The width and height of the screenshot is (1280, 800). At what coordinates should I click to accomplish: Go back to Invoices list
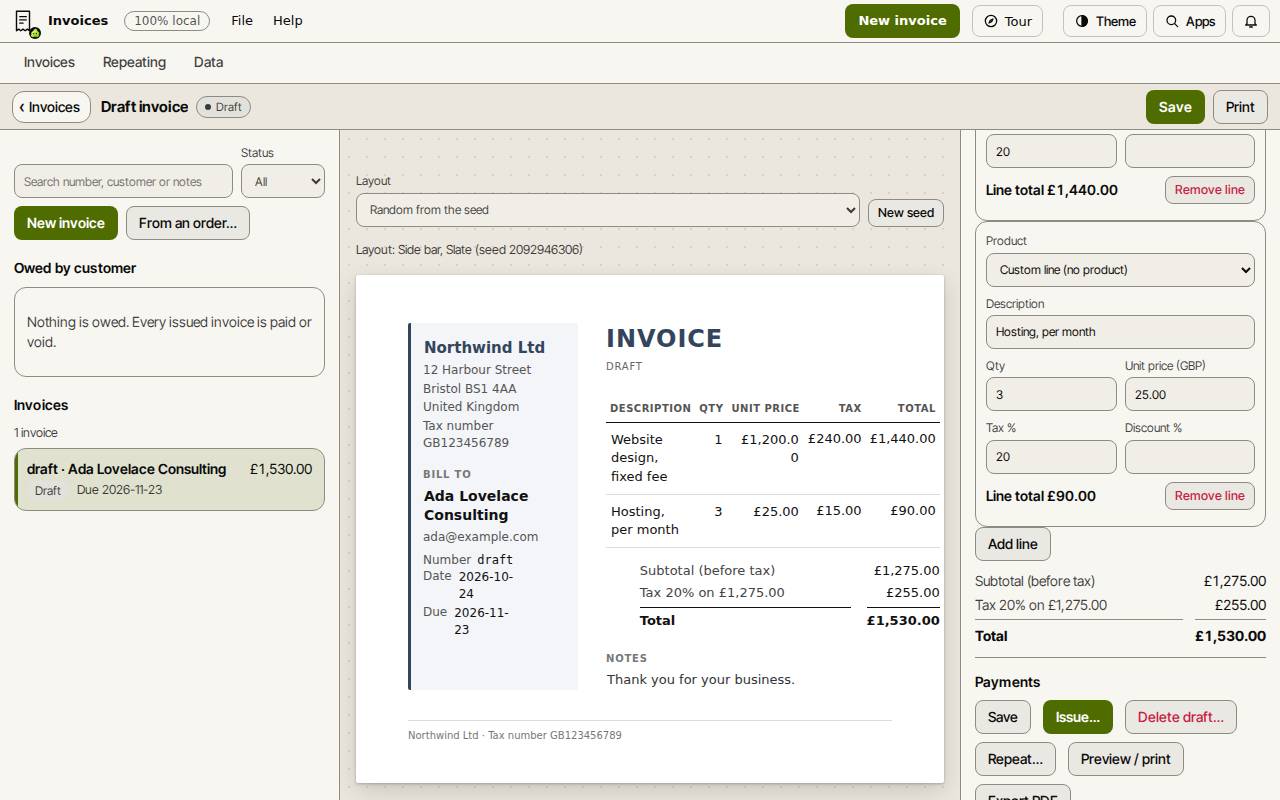[51, 107]
